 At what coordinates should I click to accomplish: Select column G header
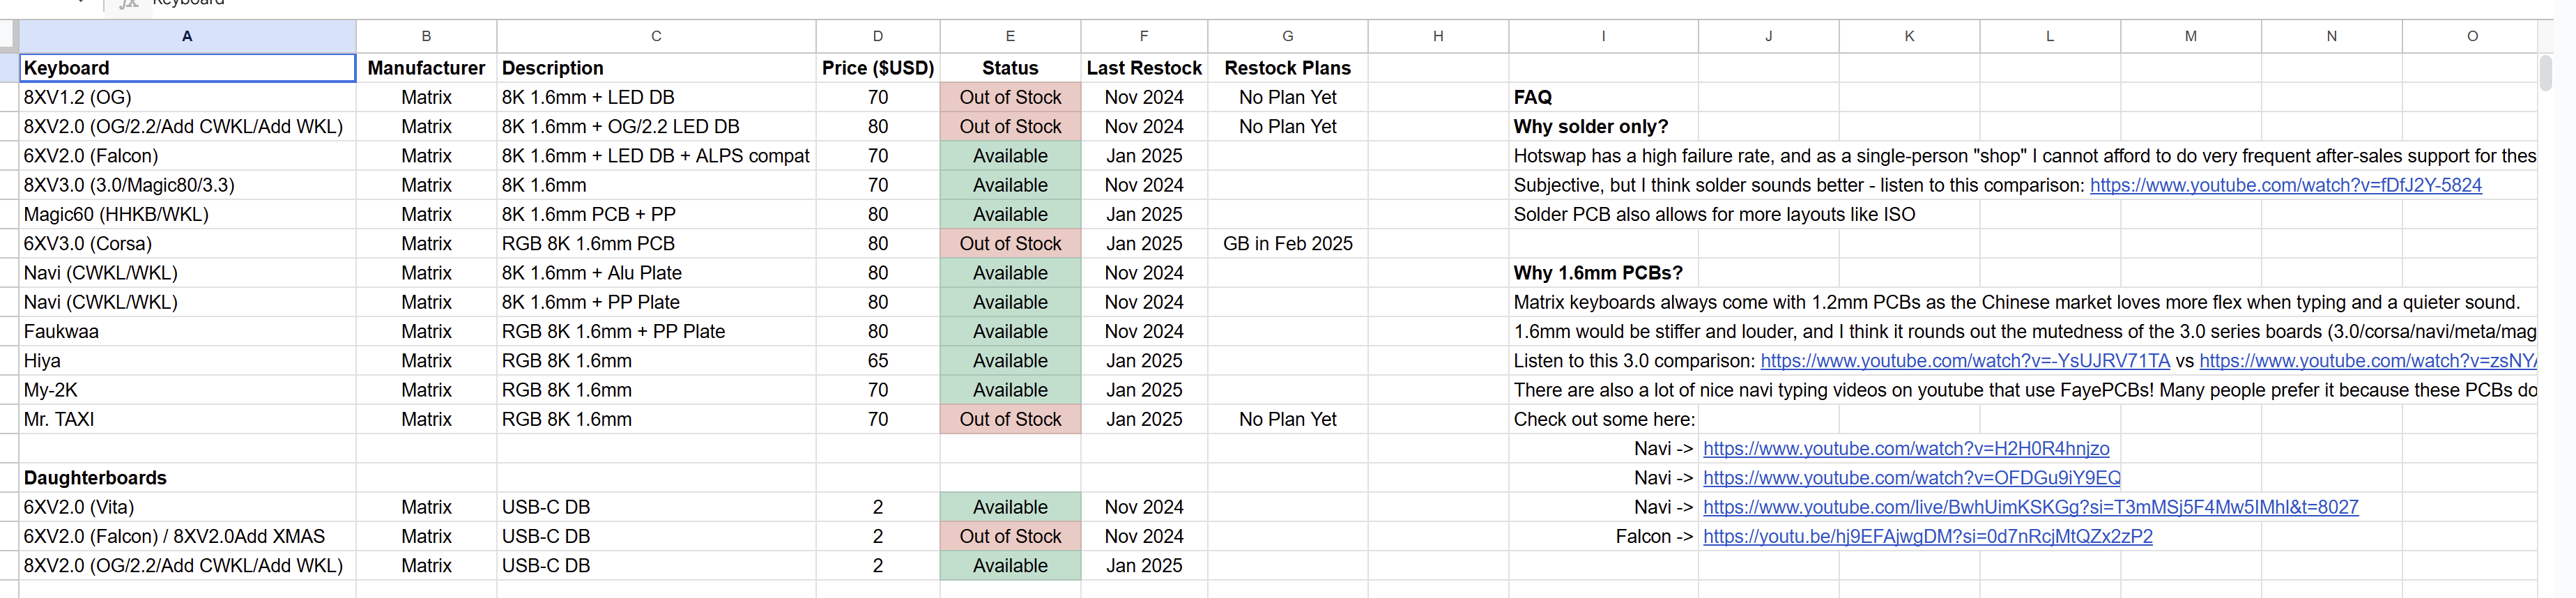(1287, 36)
